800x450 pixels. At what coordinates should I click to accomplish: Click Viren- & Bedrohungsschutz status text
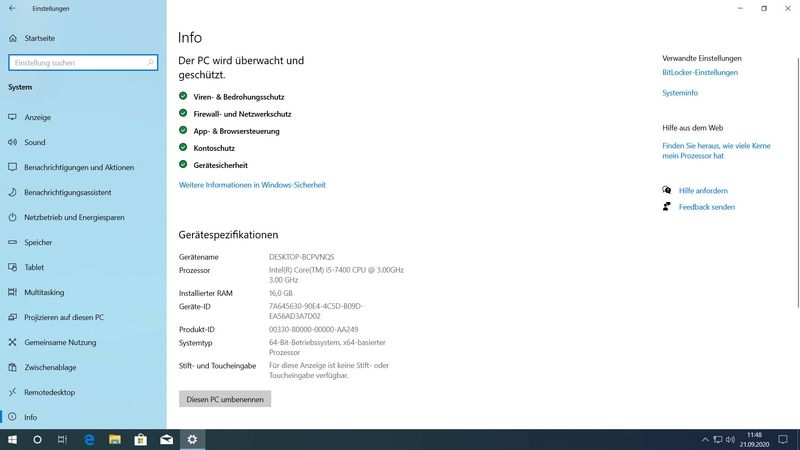(239, 97)
